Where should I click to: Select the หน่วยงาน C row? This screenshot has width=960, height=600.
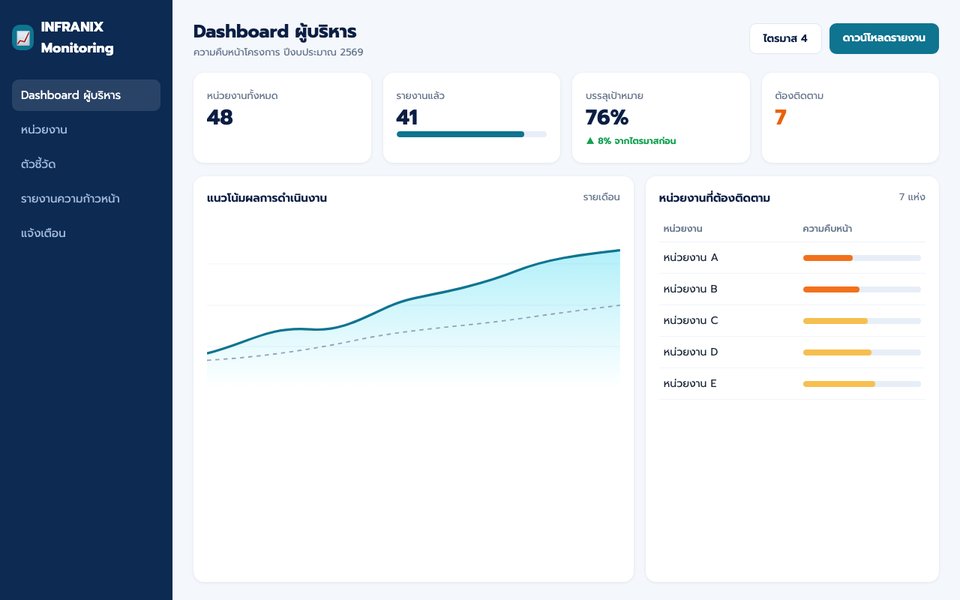click(x=792, y=321)
